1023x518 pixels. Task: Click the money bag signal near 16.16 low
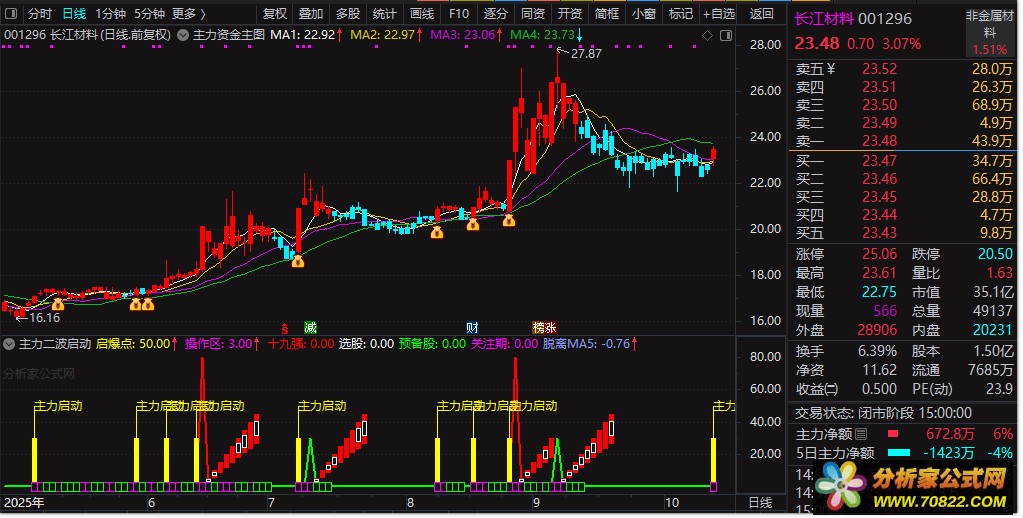coord(57,303)
